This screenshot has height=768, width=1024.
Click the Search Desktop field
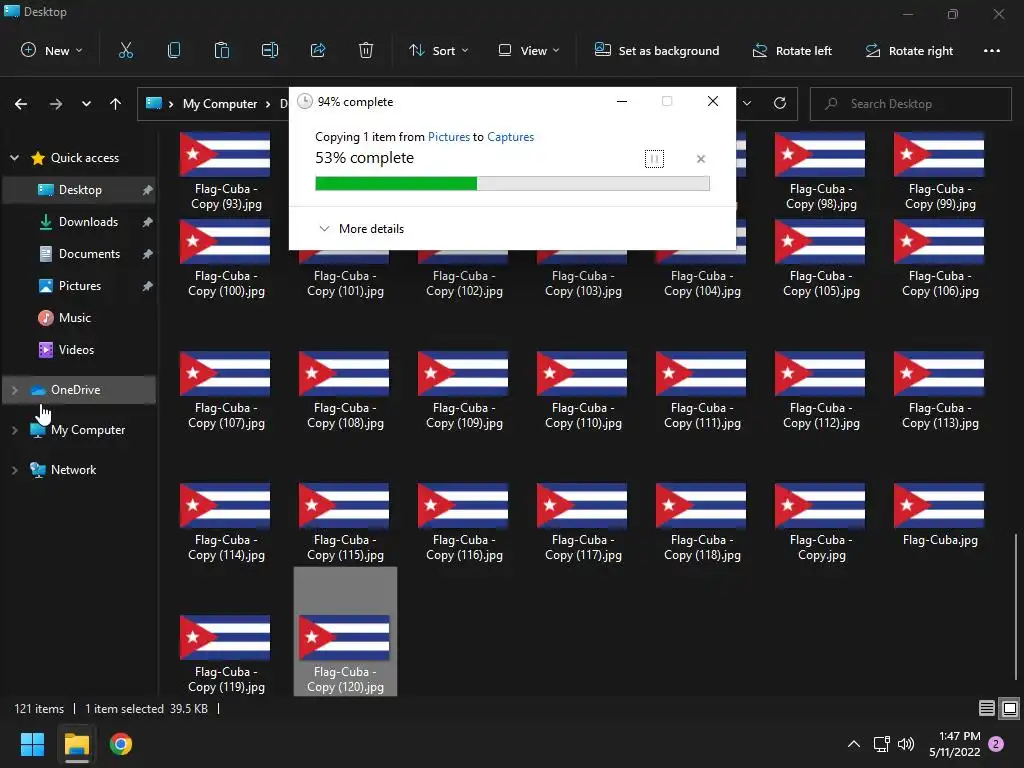click(x=910, y=104)
